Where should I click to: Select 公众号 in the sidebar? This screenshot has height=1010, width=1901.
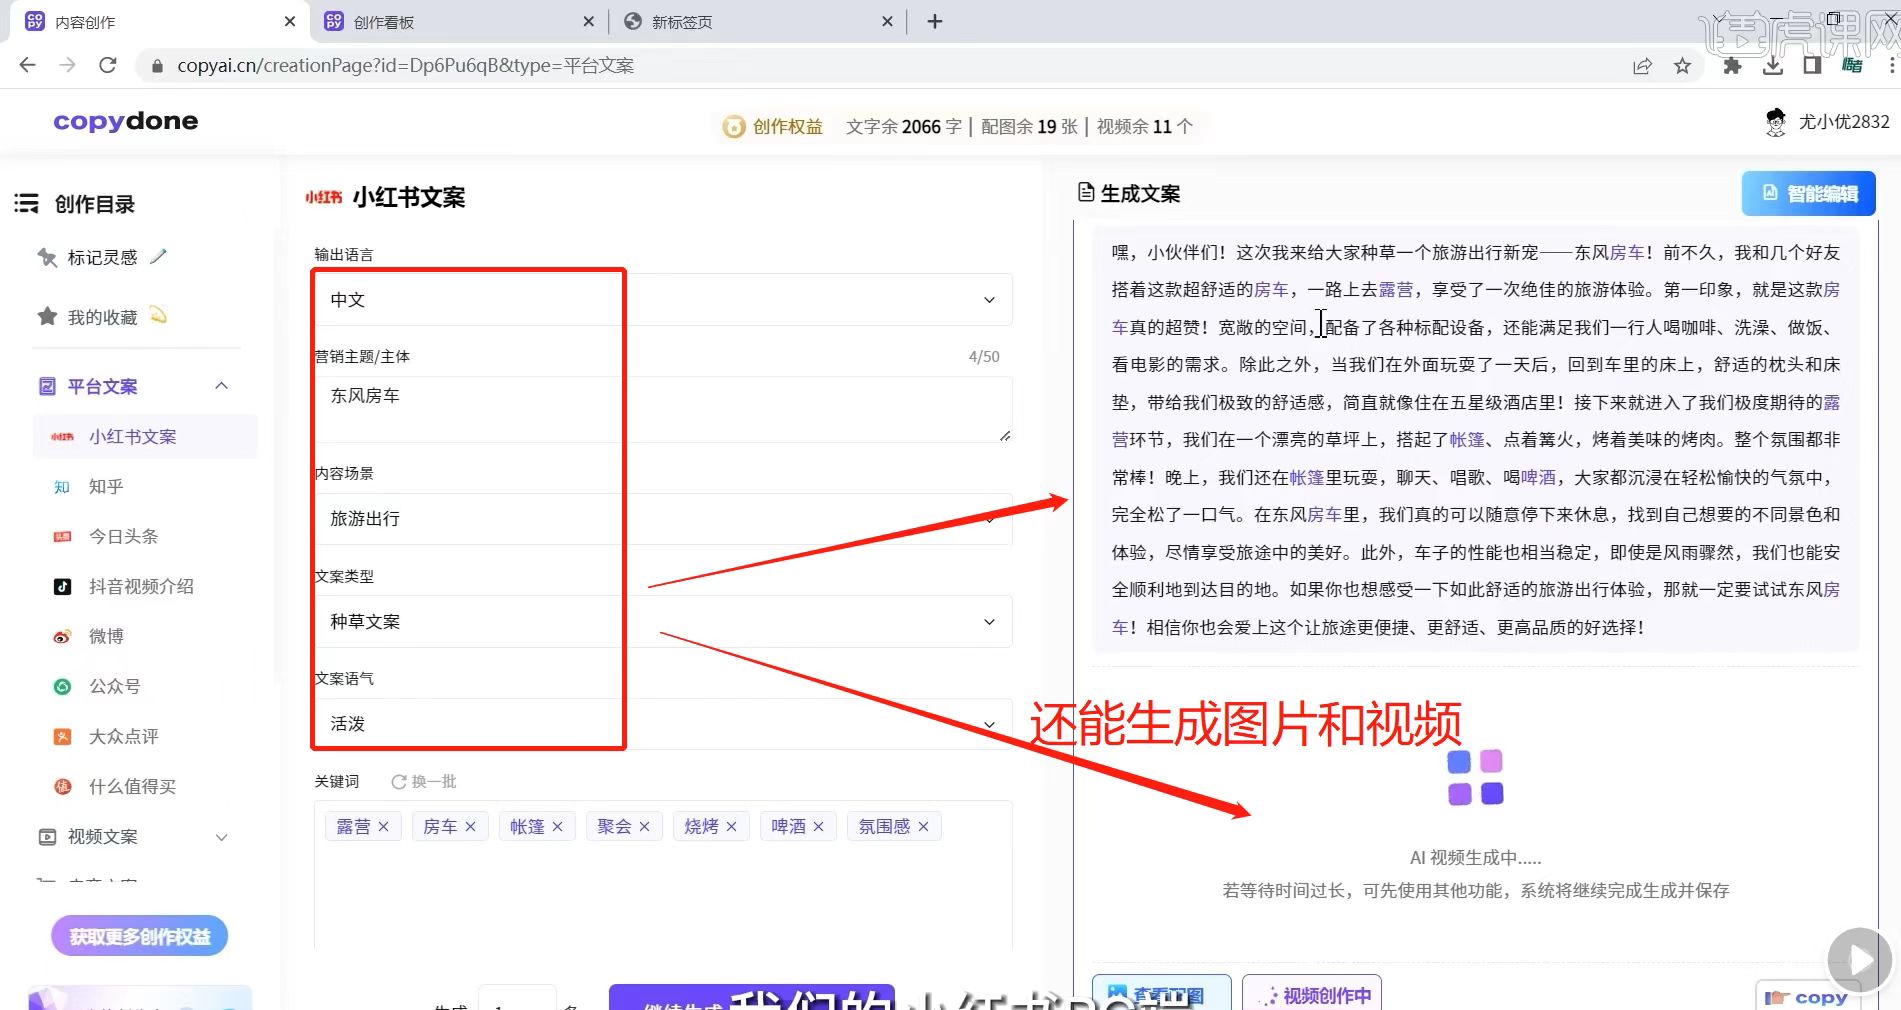(115, 687)
